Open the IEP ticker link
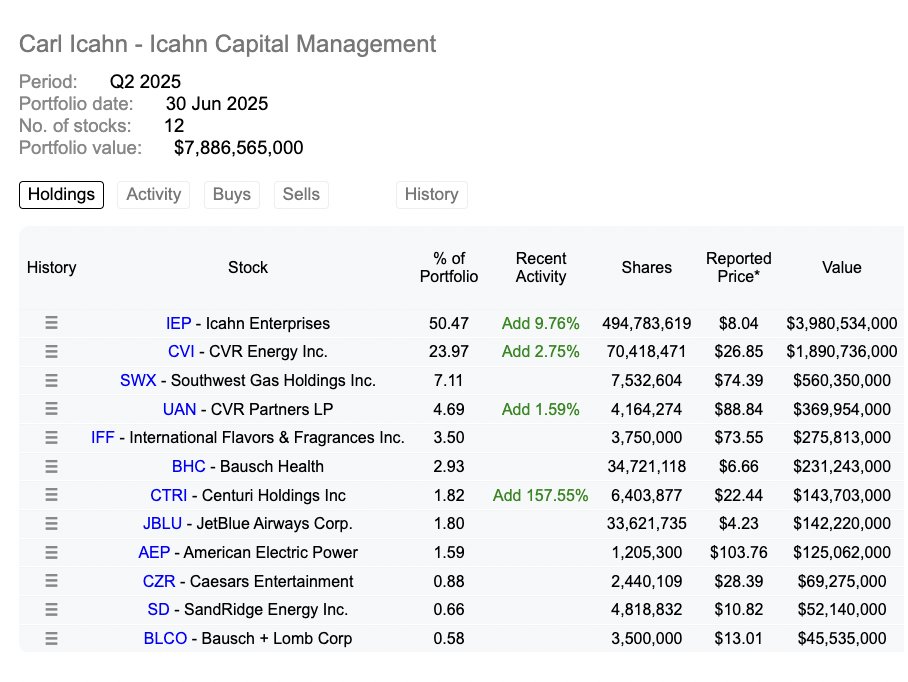This screenshot has height=682, width=908. tap(178, 323)
